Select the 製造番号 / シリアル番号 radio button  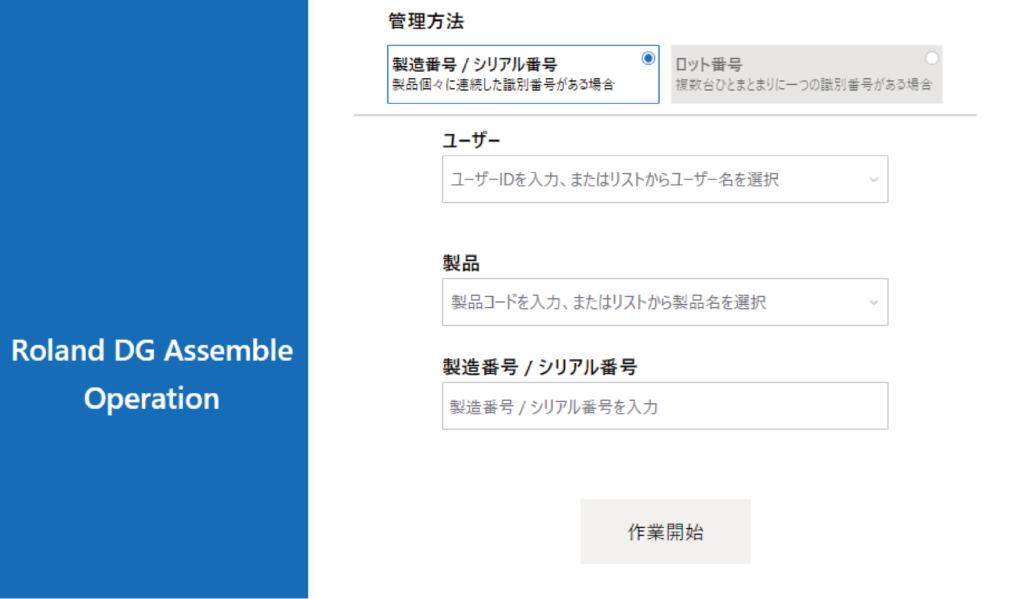click(648, 58)
